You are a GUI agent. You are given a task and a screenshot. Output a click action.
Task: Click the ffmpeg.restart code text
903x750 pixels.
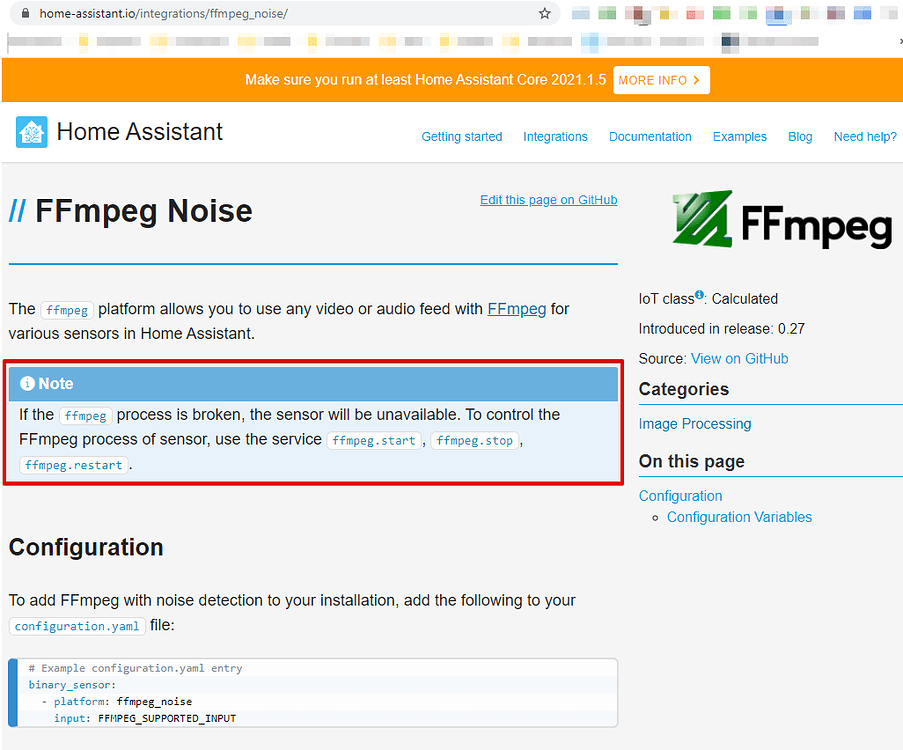pyautogui.click(x=73, y=465)
